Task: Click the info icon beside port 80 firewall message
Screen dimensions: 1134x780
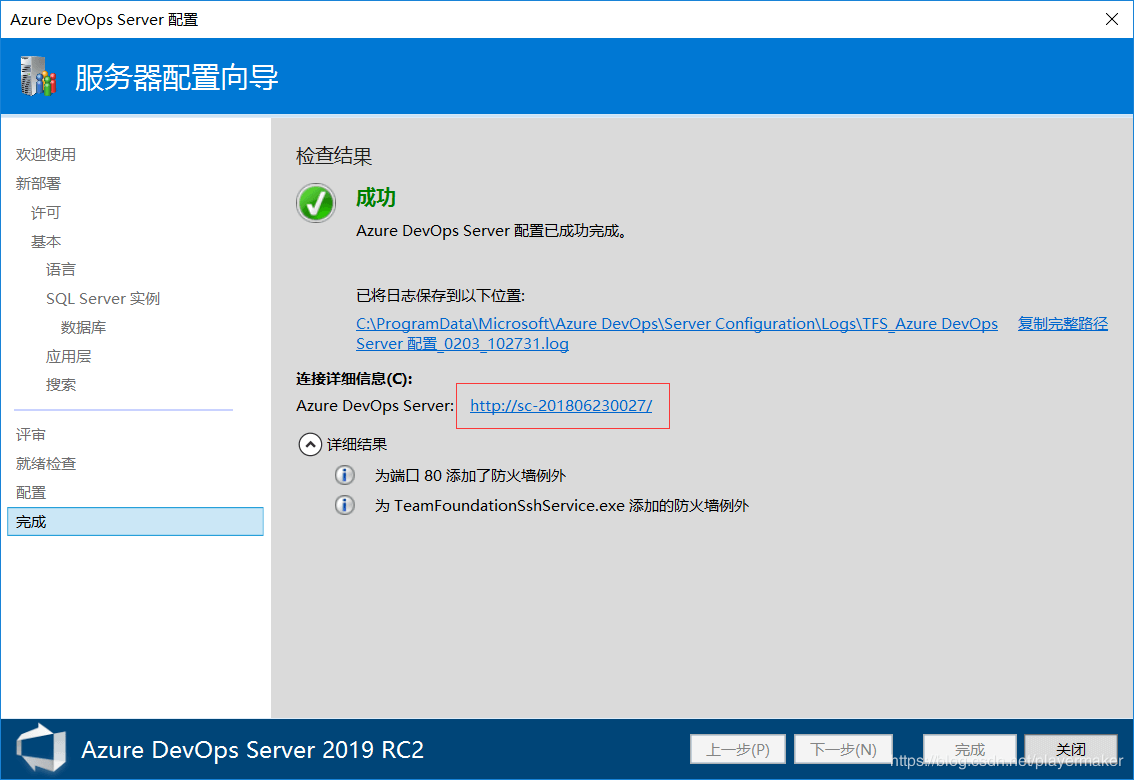Action: coord(345,475)
